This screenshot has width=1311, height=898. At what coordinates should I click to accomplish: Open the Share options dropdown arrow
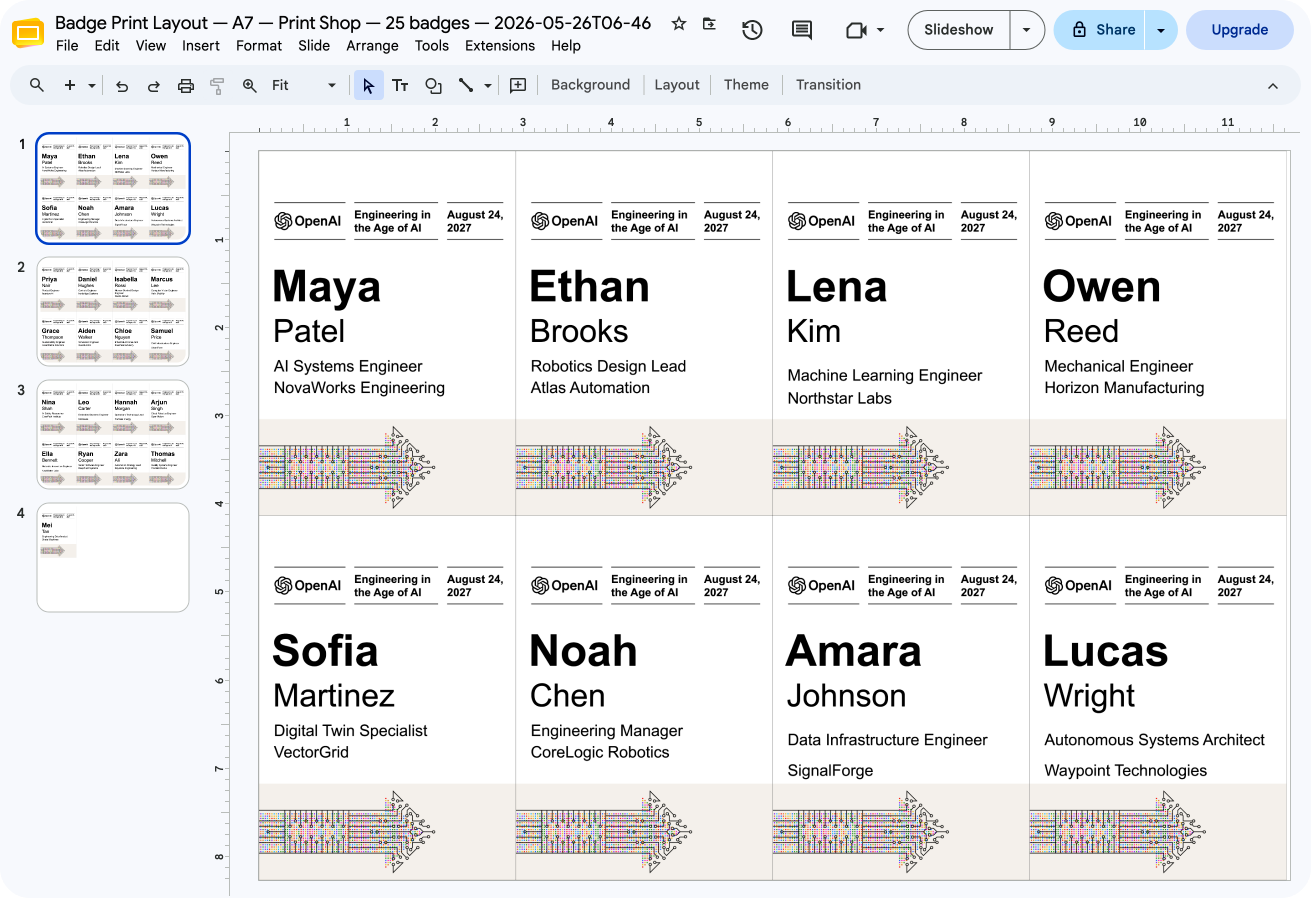[x=1161, y=30]
